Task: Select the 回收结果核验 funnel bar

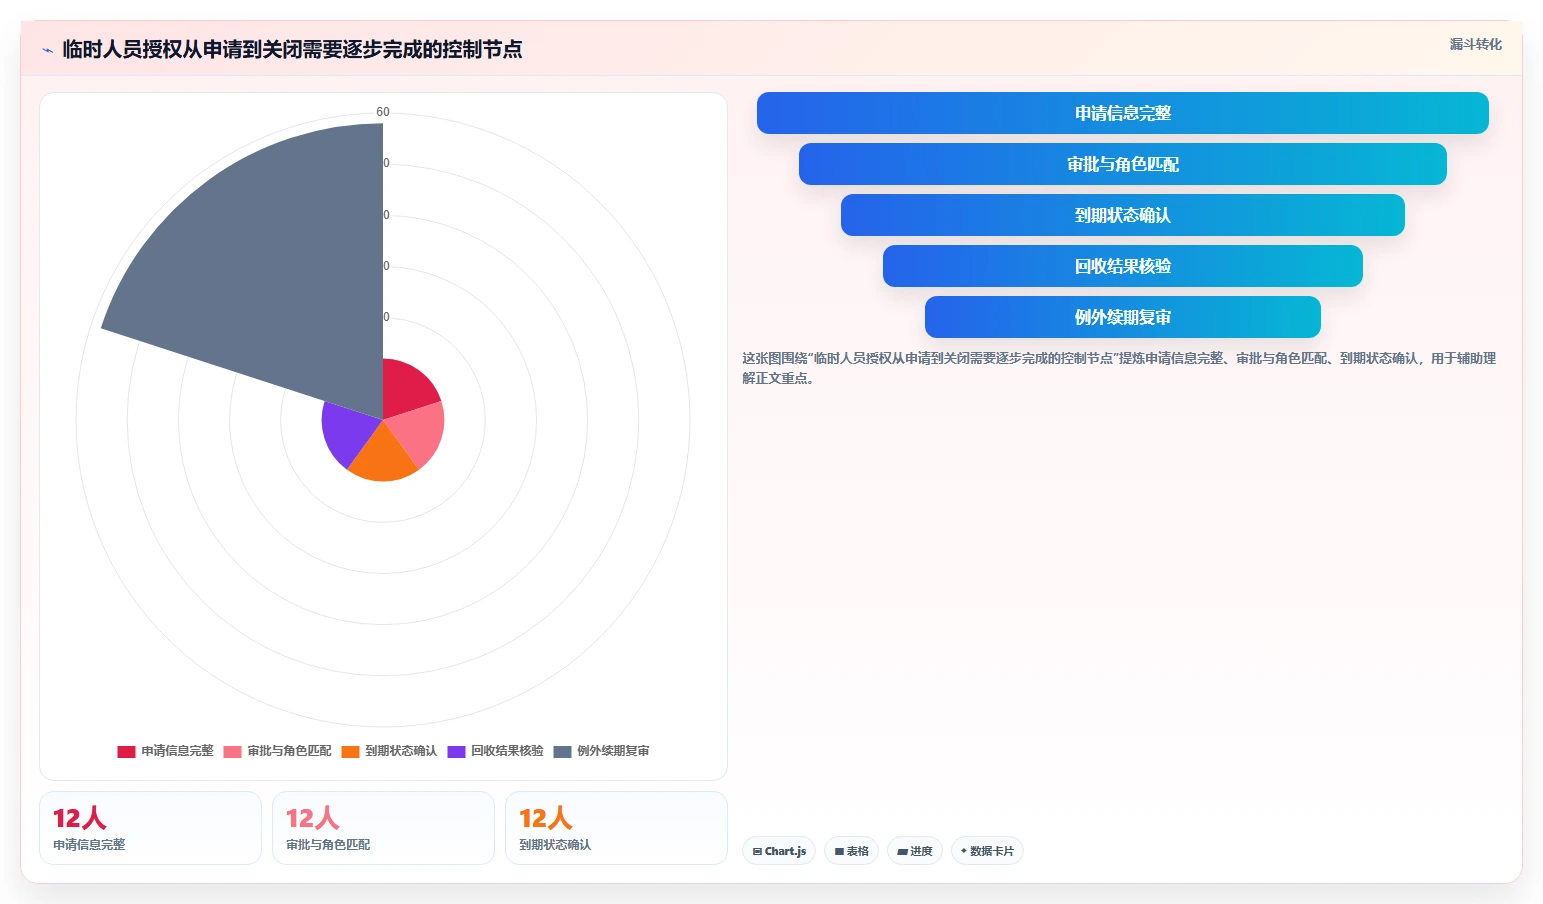Action: click(1122, 266)
